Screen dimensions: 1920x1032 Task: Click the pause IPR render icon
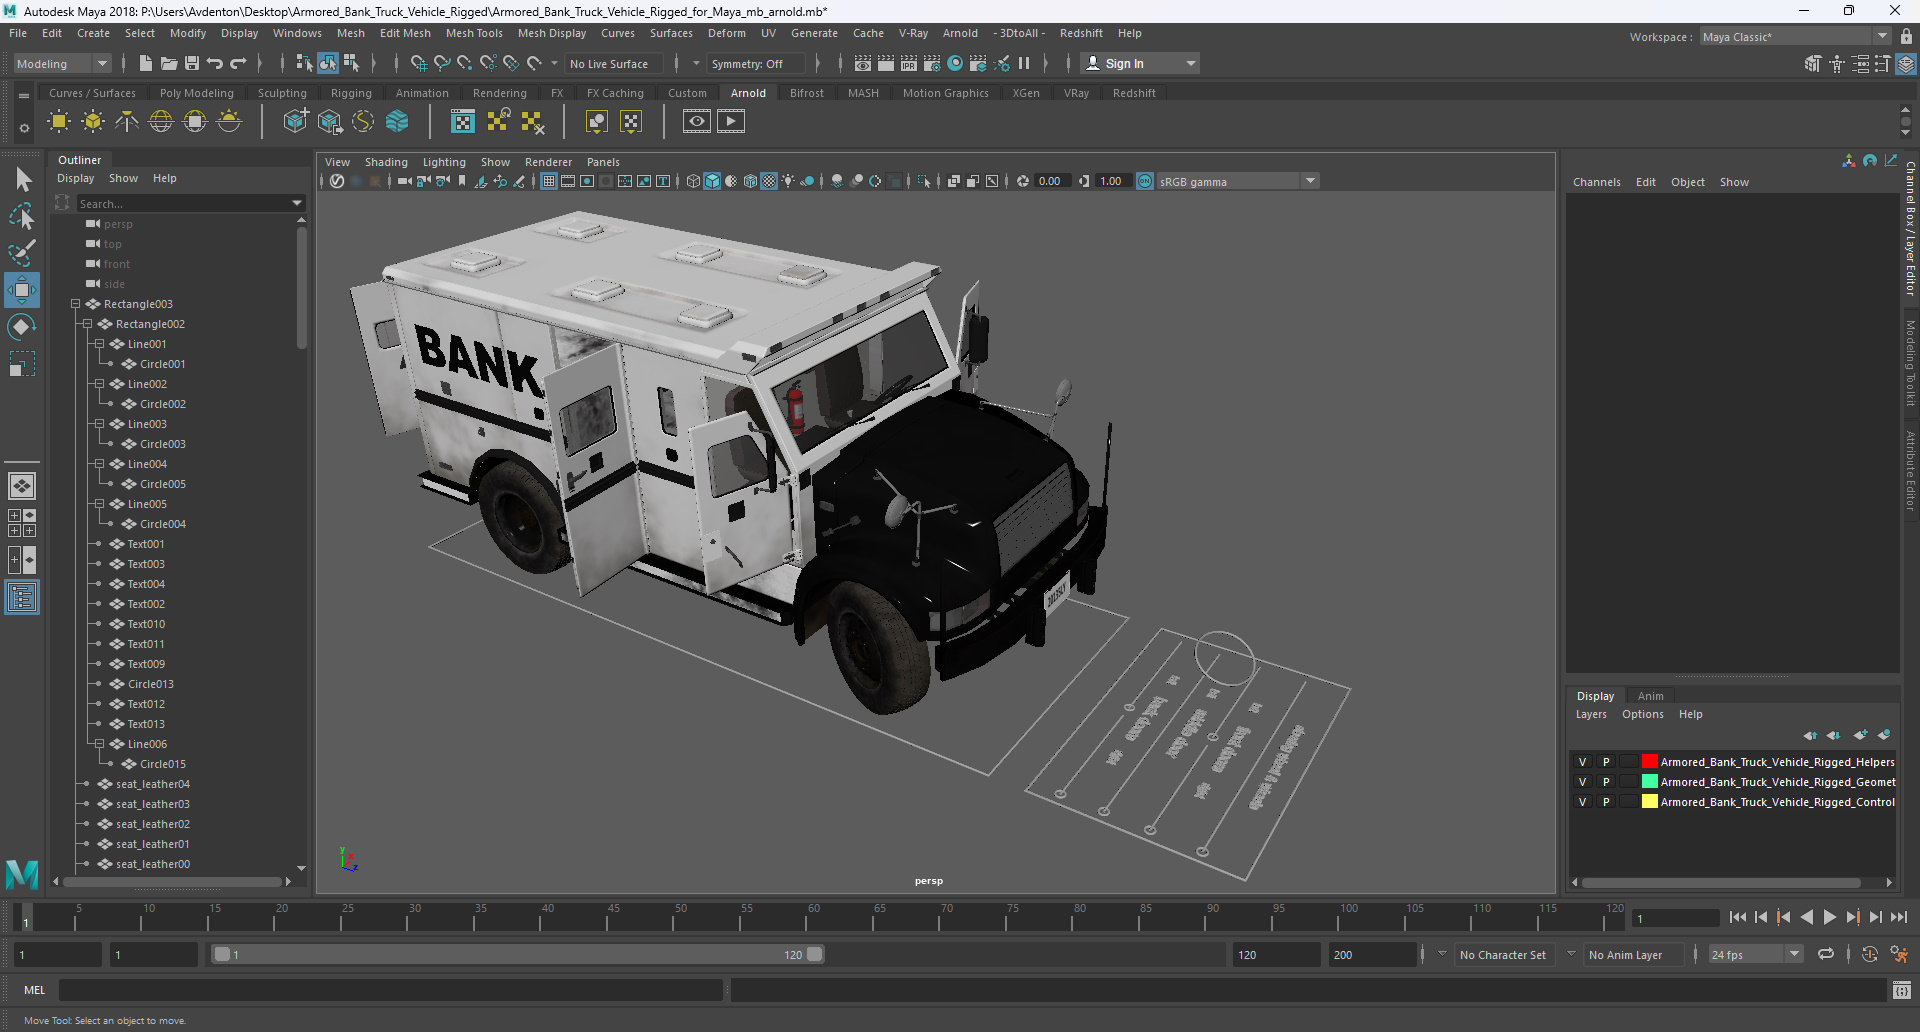click(1024, 64)
